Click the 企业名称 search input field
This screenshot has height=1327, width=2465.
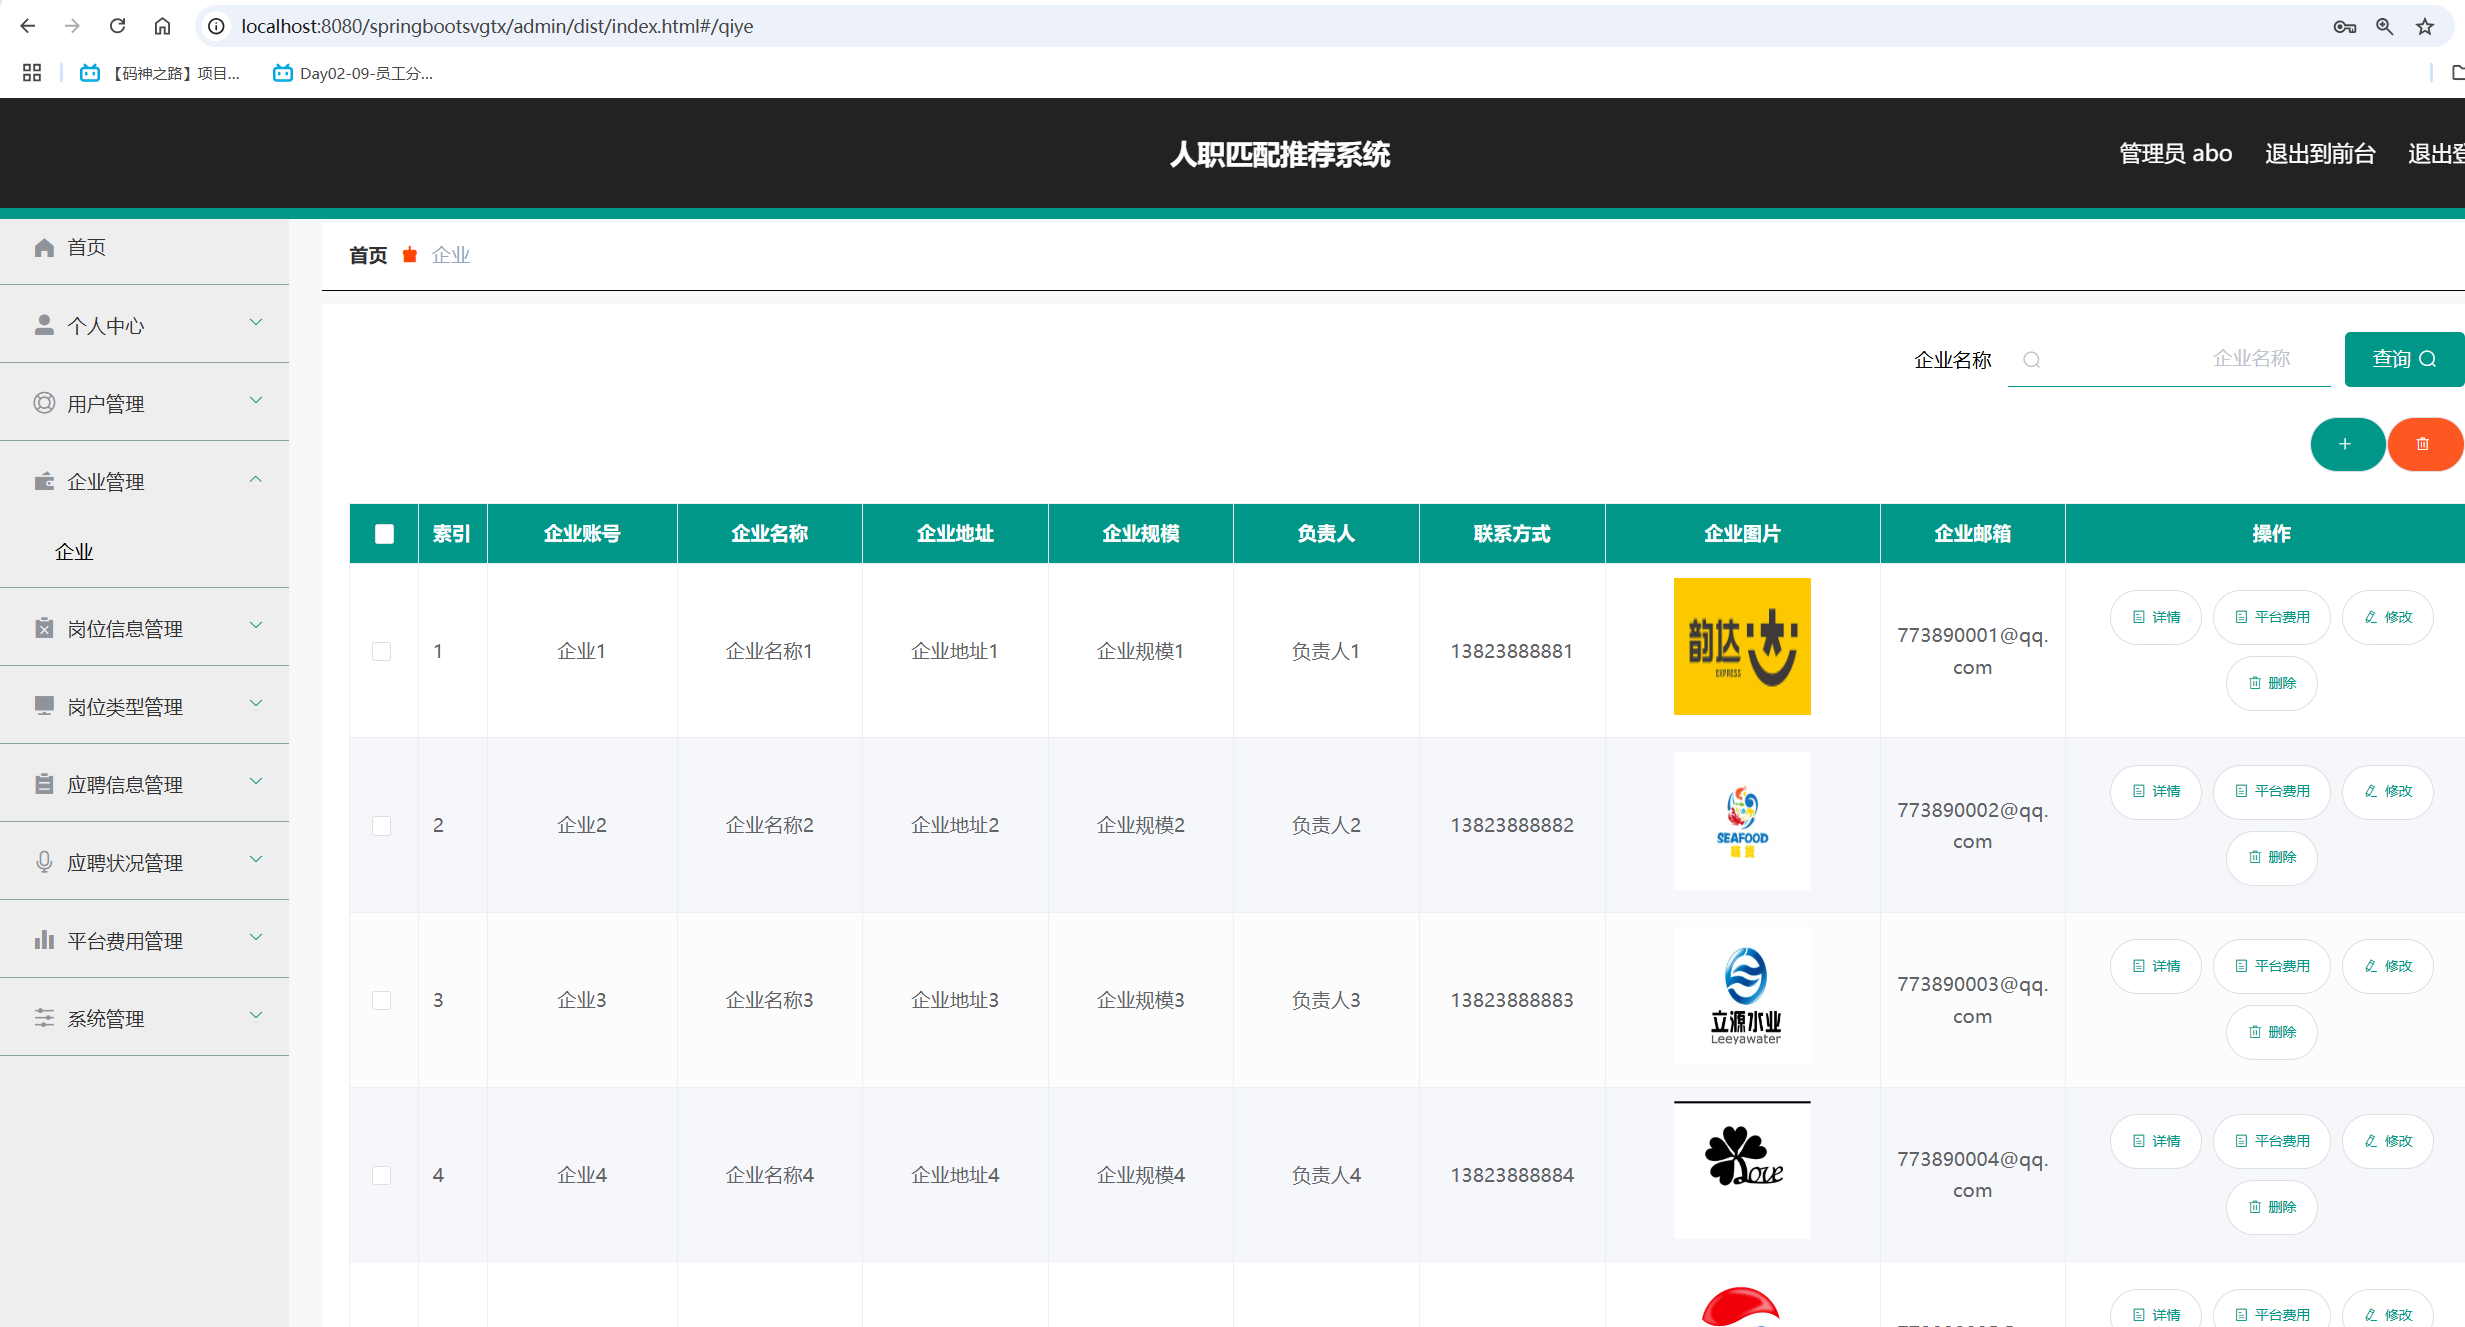(x=2169, y=359)
